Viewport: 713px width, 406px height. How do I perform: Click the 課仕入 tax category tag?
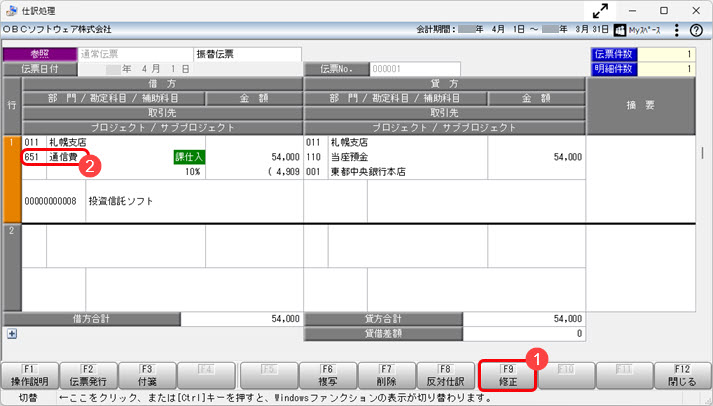[x=190, y=157]
